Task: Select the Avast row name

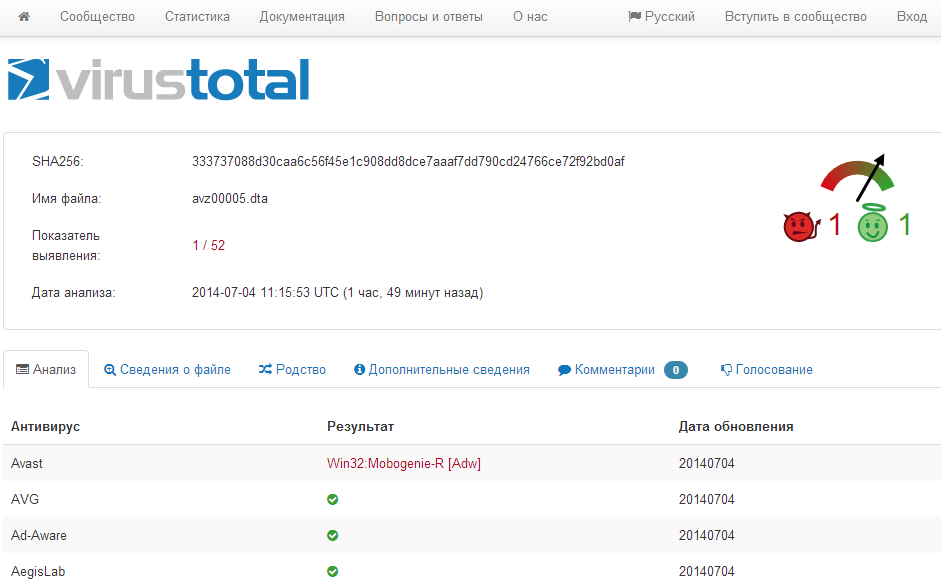Action: click(27, 463)
